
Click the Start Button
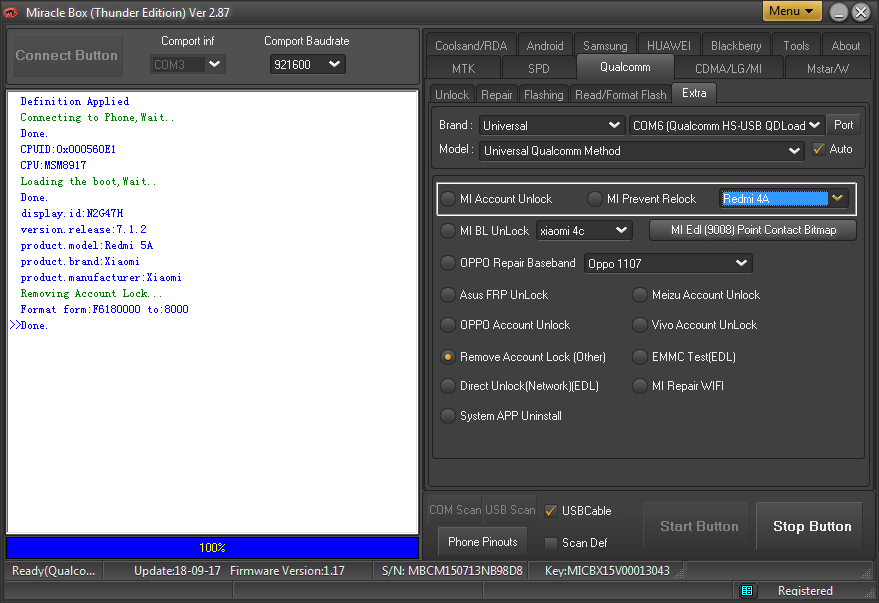point(699,526)
